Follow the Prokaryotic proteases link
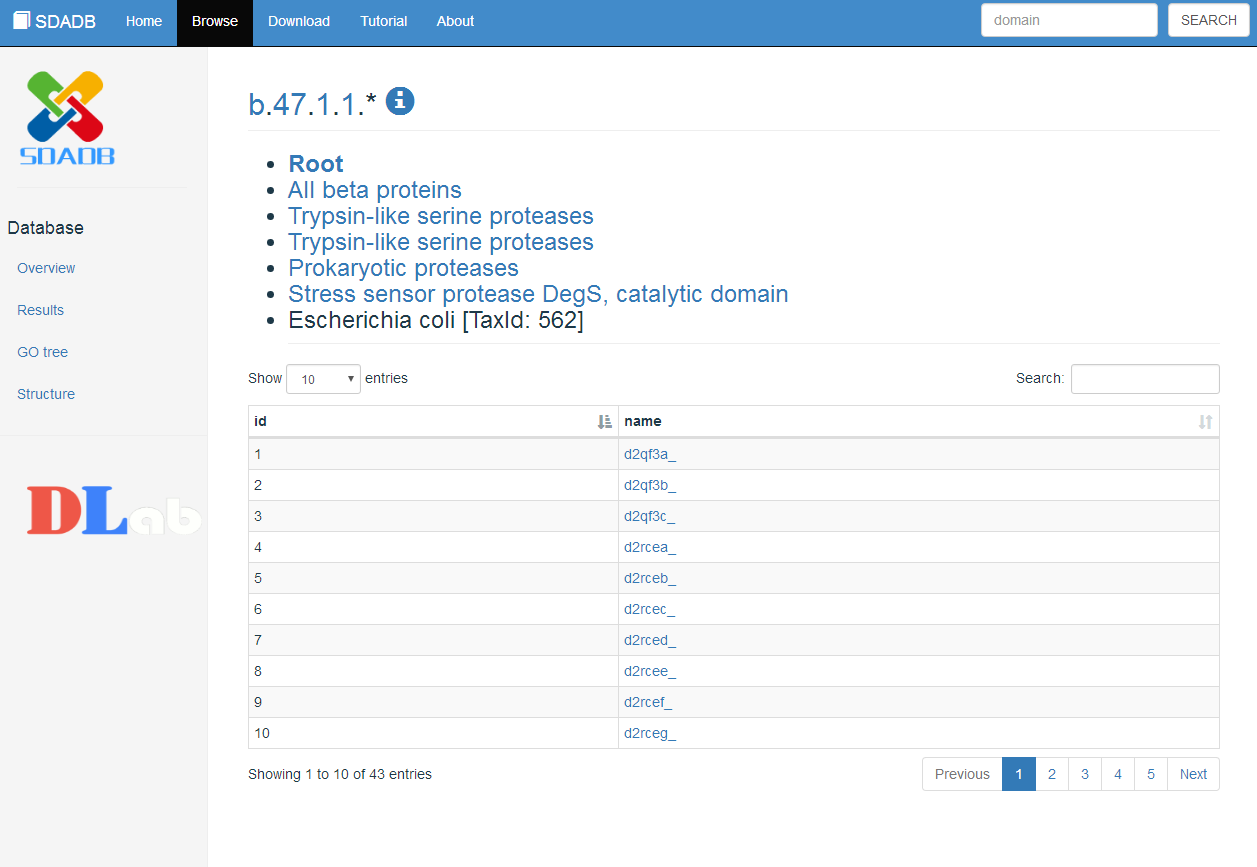This screenshot has height=867, width=1257. pos(403,268)
